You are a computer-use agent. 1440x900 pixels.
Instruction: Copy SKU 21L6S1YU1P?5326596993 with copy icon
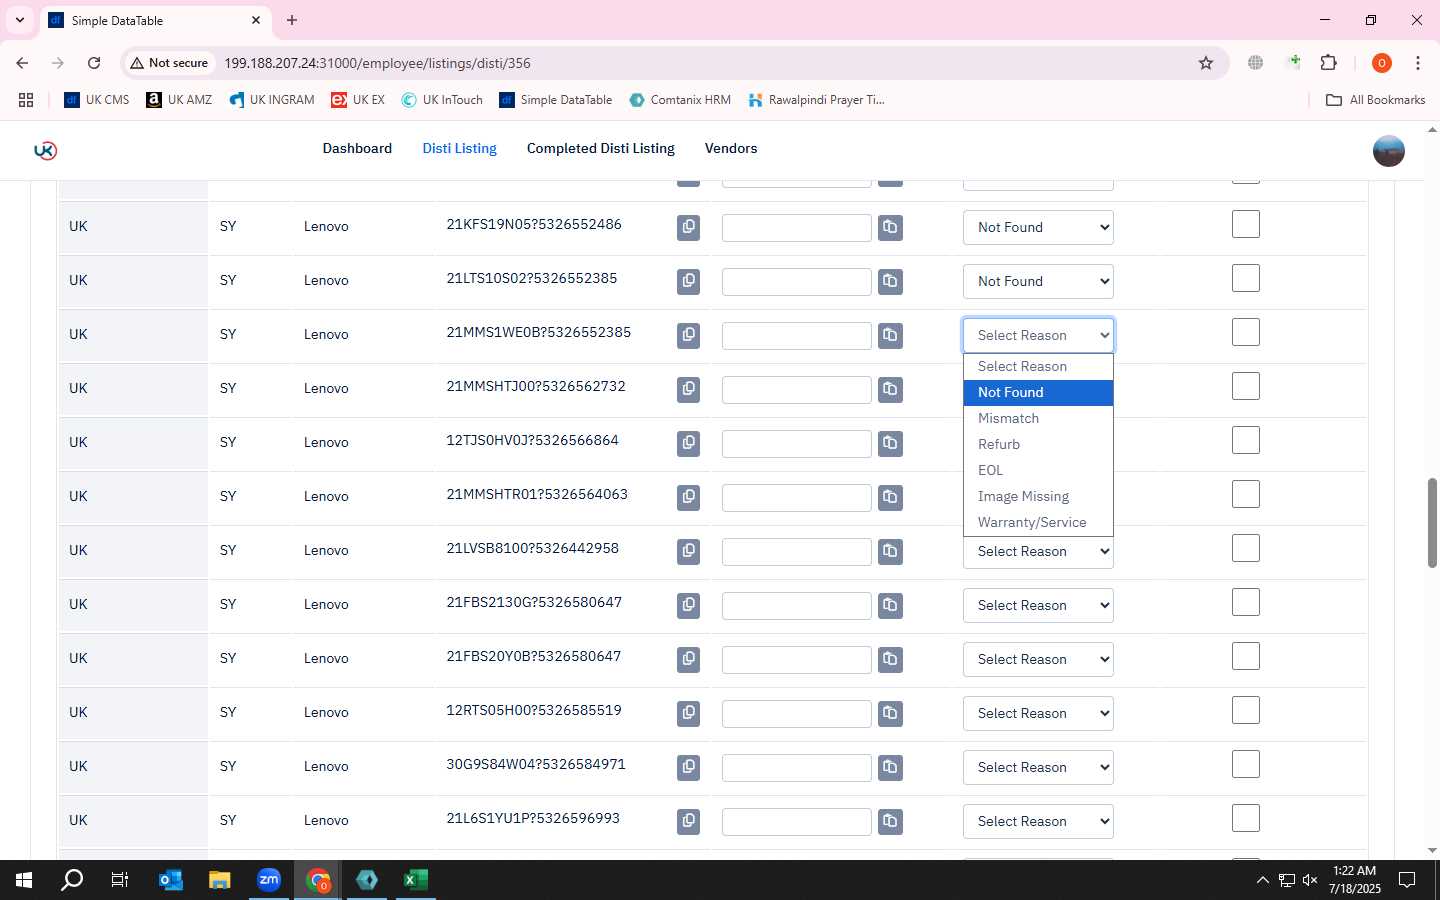click(688, 821)
